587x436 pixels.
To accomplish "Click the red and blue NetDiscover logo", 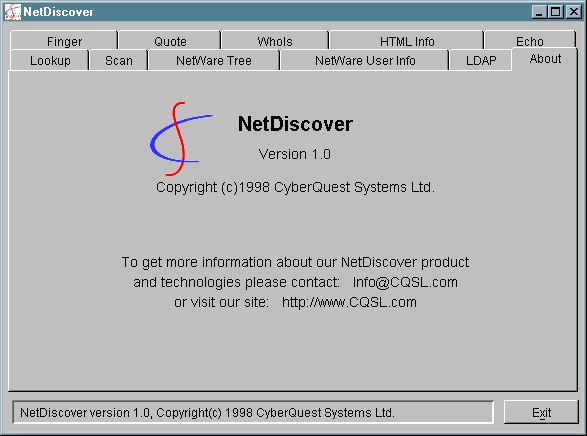I will coord(181,138).
